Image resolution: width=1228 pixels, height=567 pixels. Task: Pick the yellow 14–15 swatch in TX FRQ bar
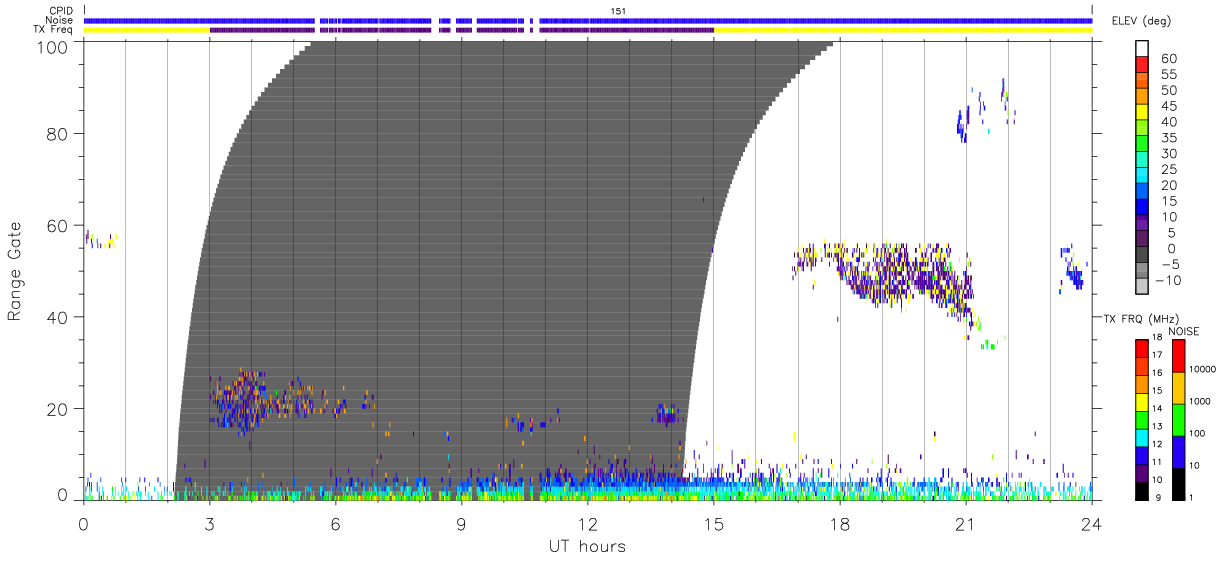coord(1142,402)
